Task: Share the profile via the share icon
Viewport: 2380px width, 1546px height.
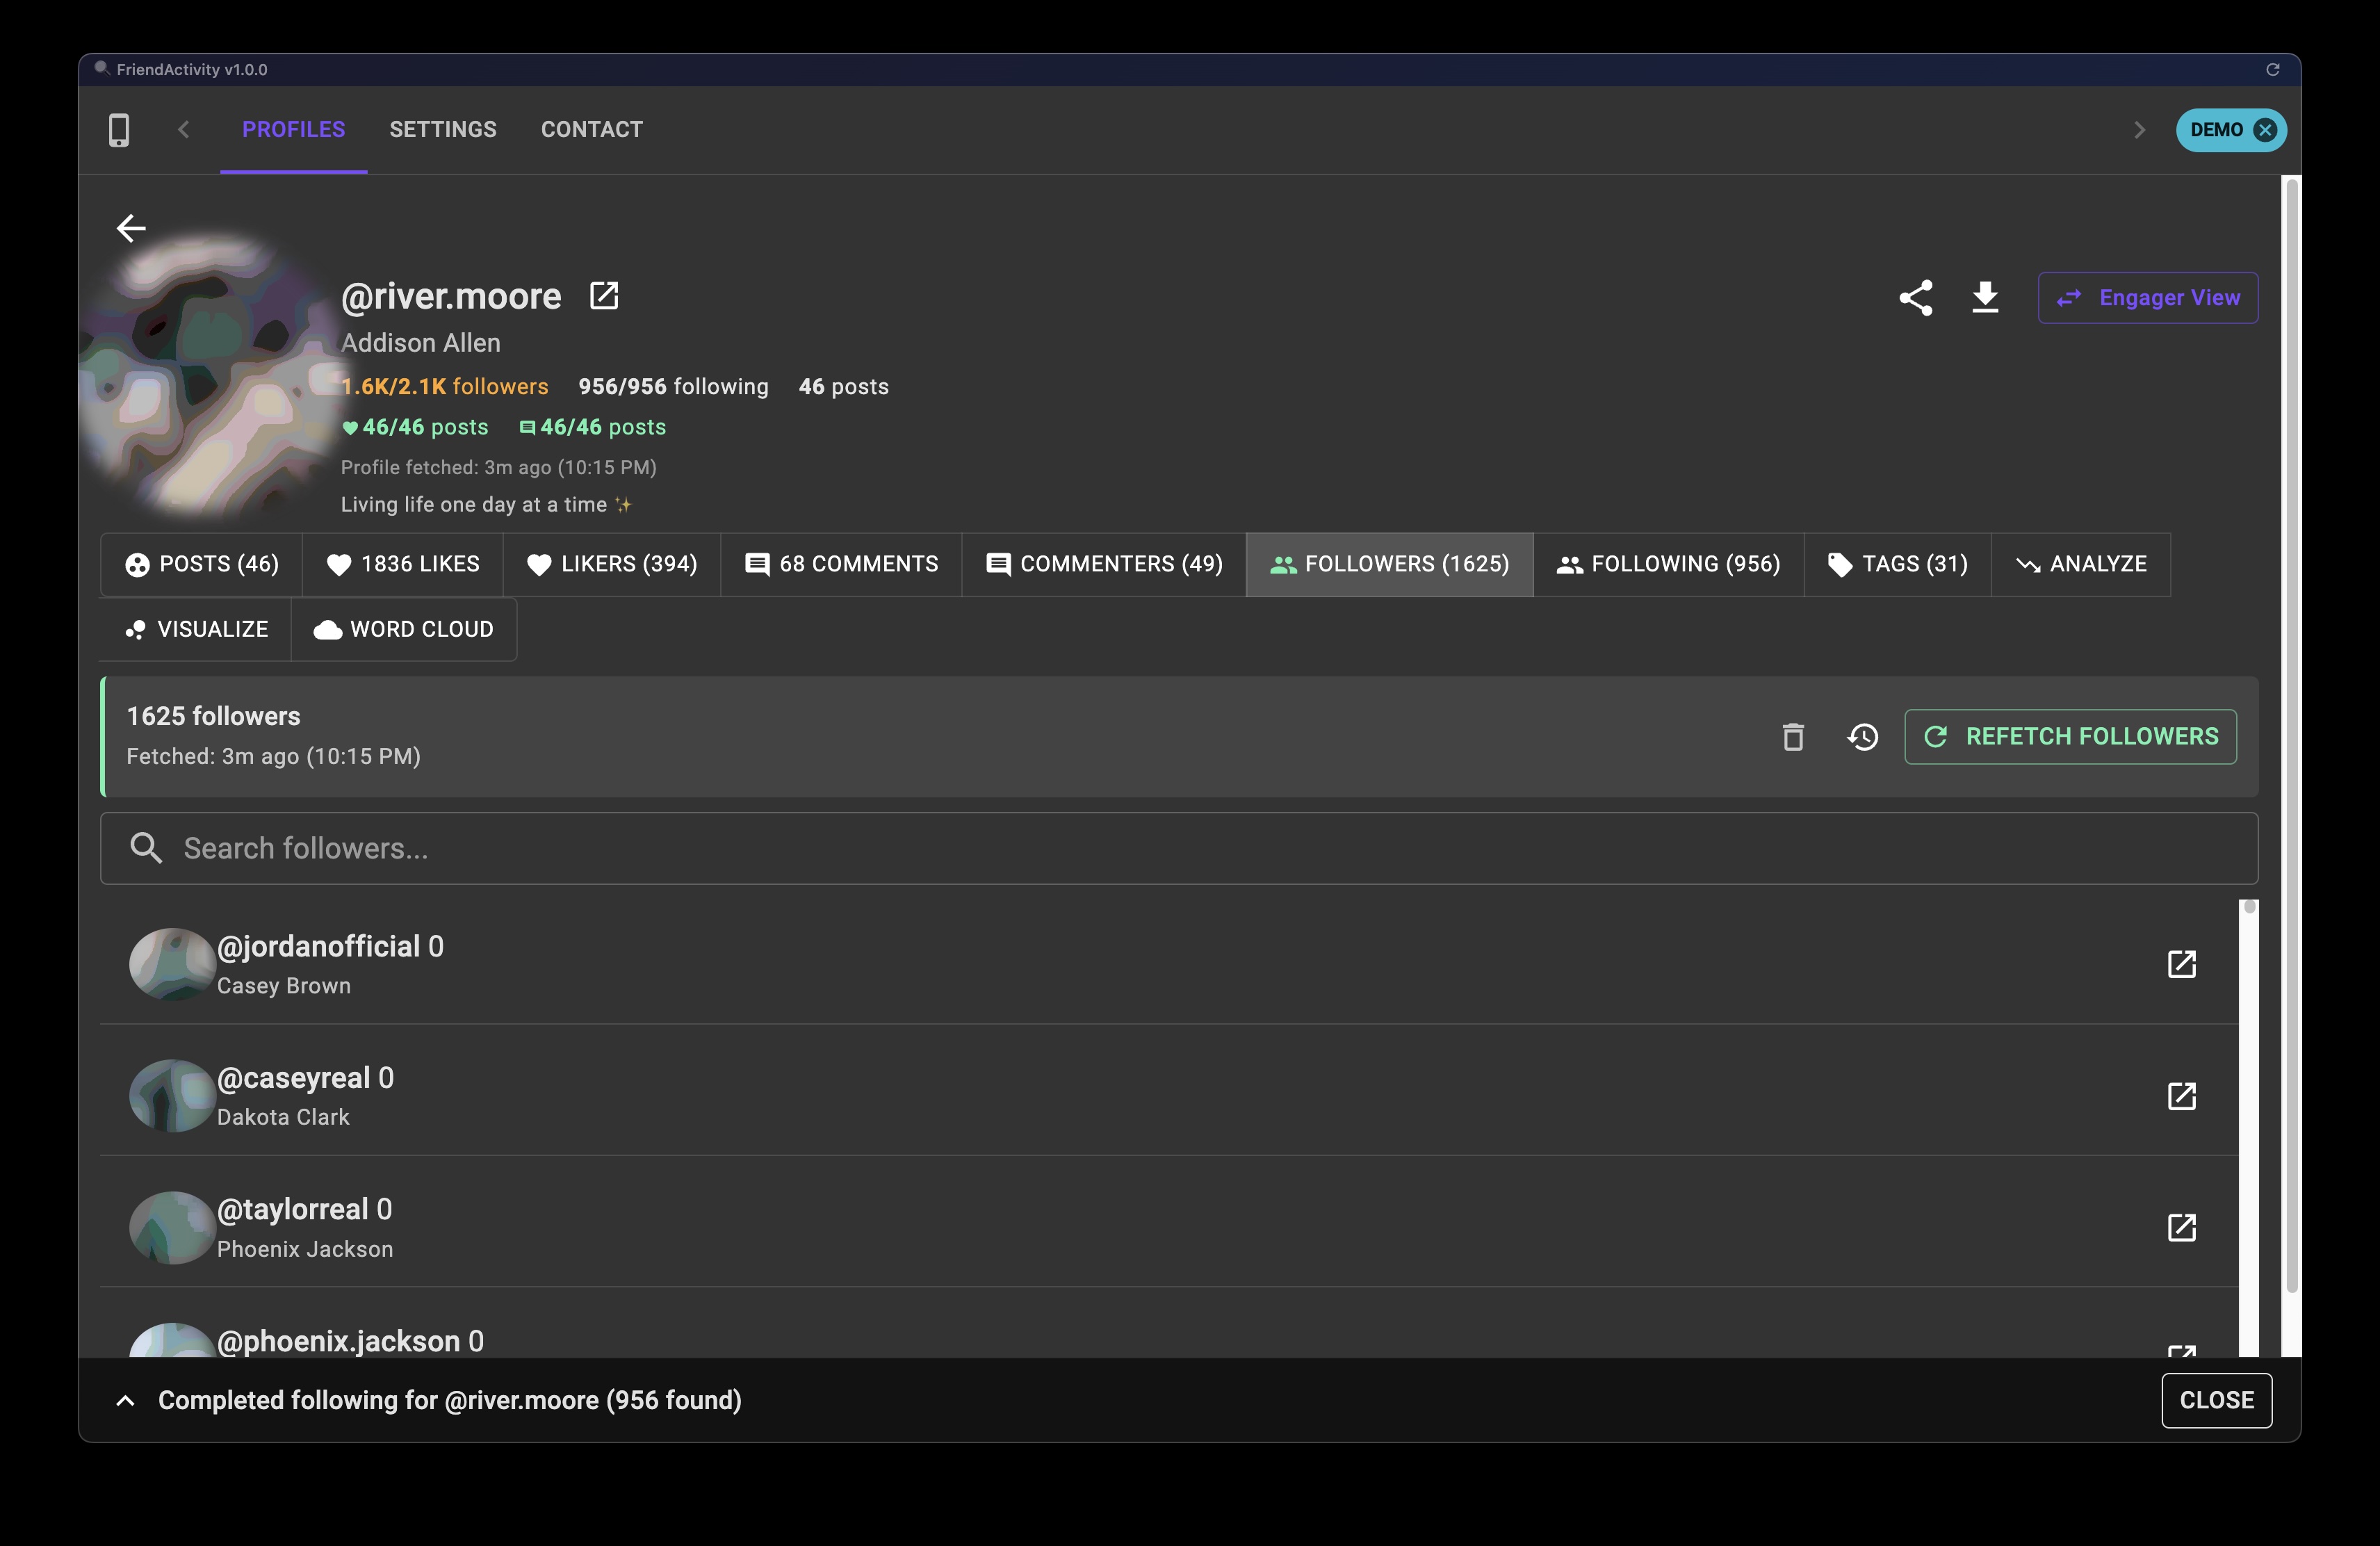Action: pyautogui.click(x=1916, y=297)
